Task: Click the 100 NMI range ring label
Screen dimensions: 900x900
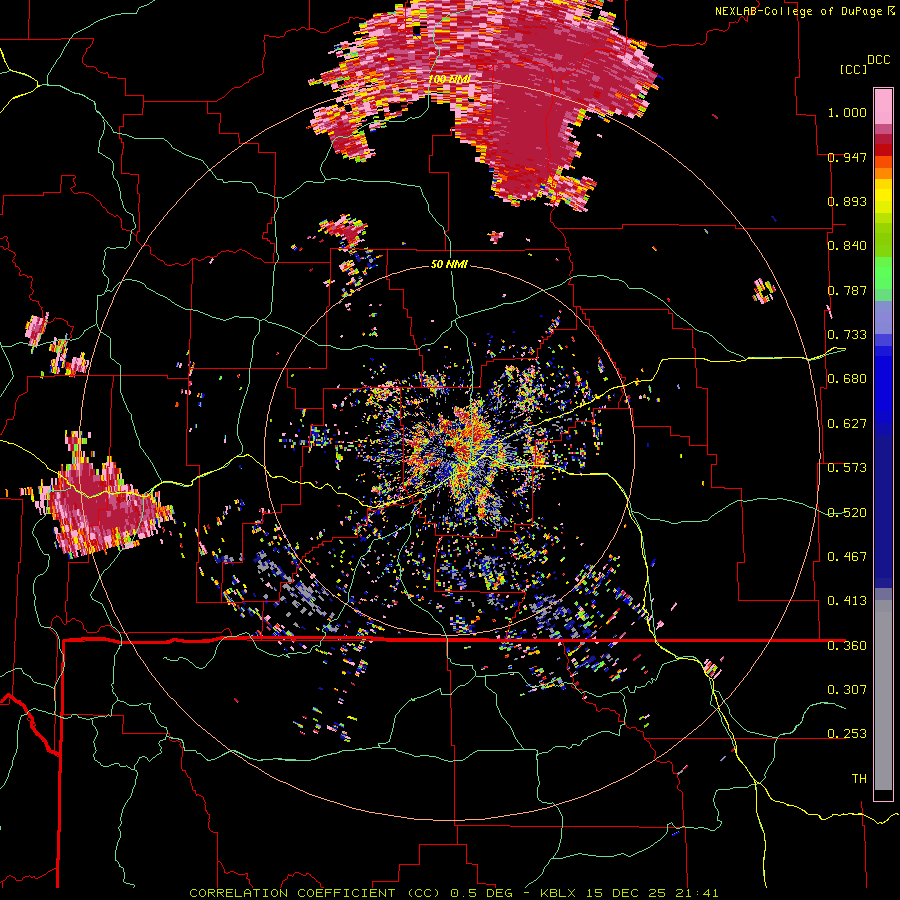Action: point(449,79)
